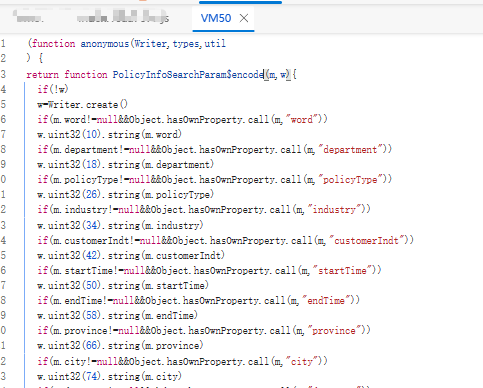Click the 'anonymous' function name
483x388 pixels.
coord(104,44)
